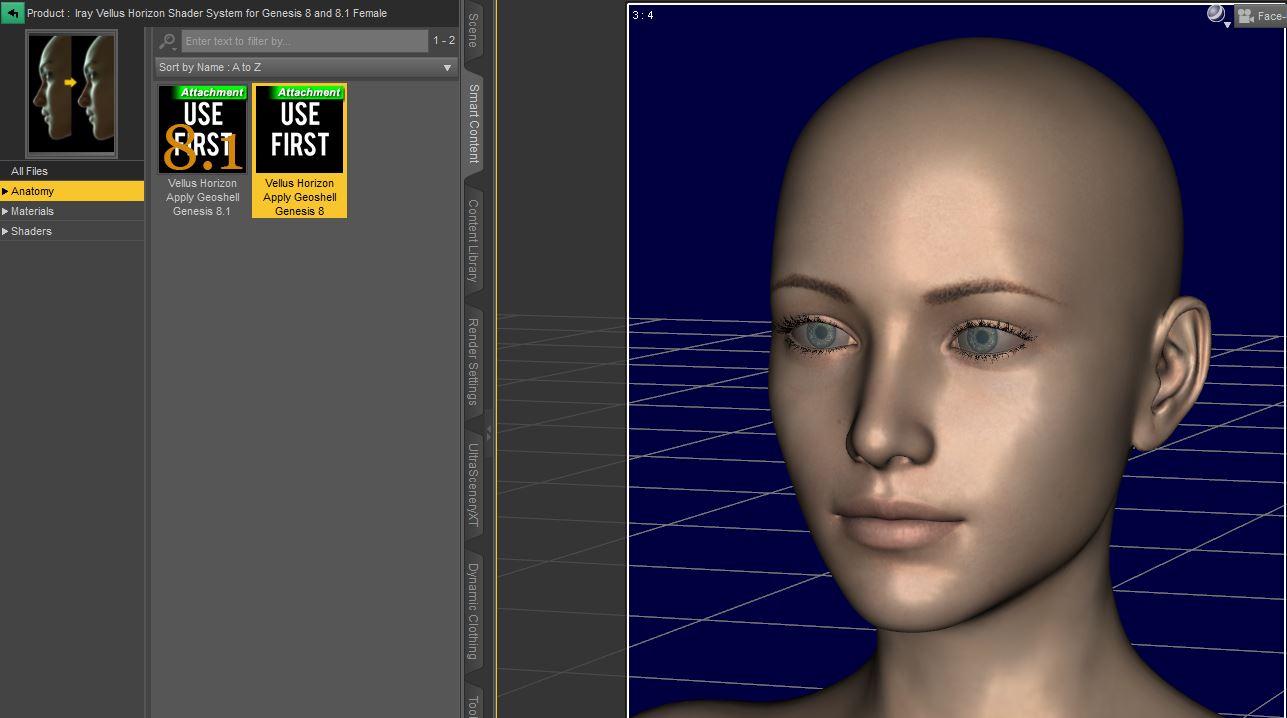Switch to the Content Library tab
This screenshot has height=718, width=1287.
tap(473, 240)
